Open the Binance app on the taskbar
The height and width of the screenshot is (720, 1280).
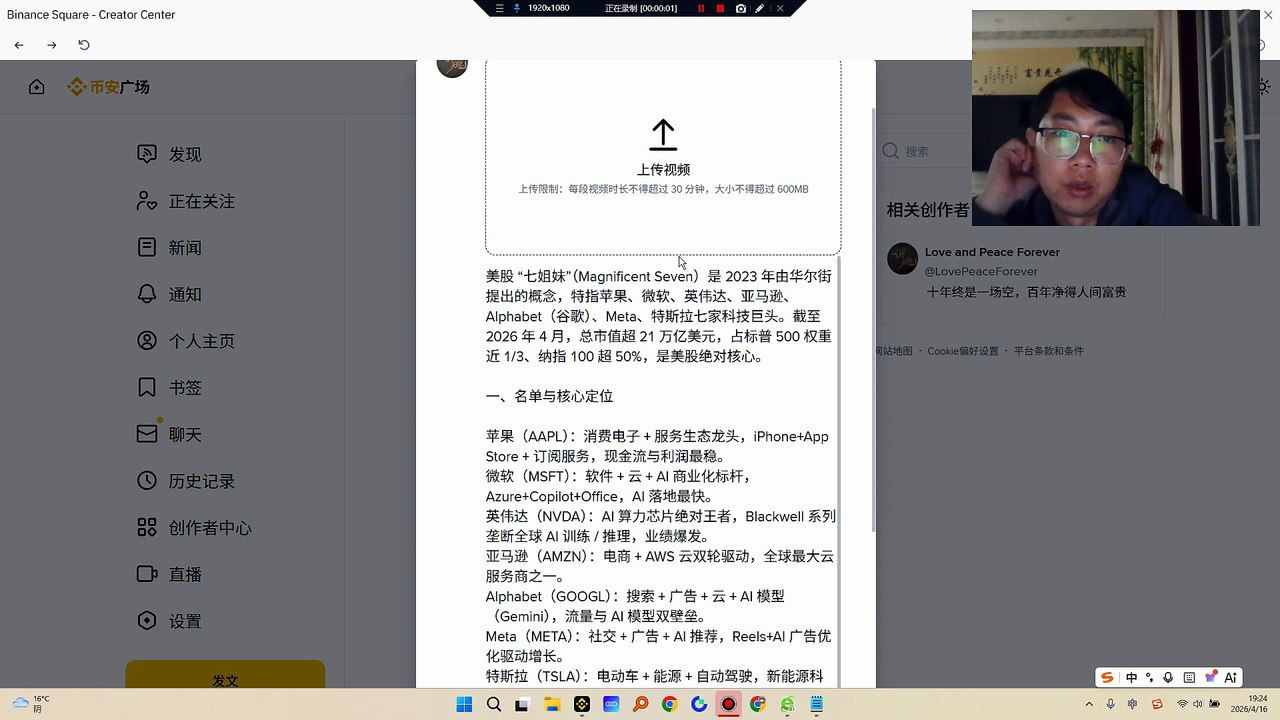pyautogui.click(x=582, y=705)
